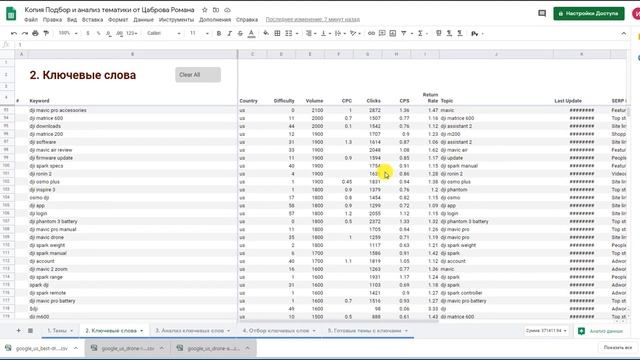Click the Google Sheets home logo

(x=11, y=13)
